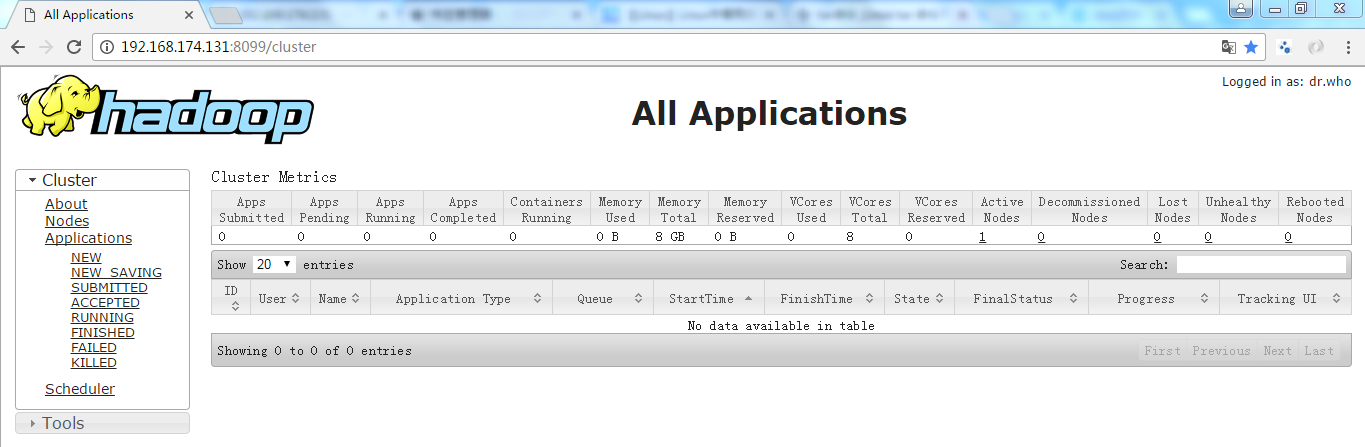The image size is (1365, 447).
Task: Click the 'No data available in table' message
Action: [781, 326]
